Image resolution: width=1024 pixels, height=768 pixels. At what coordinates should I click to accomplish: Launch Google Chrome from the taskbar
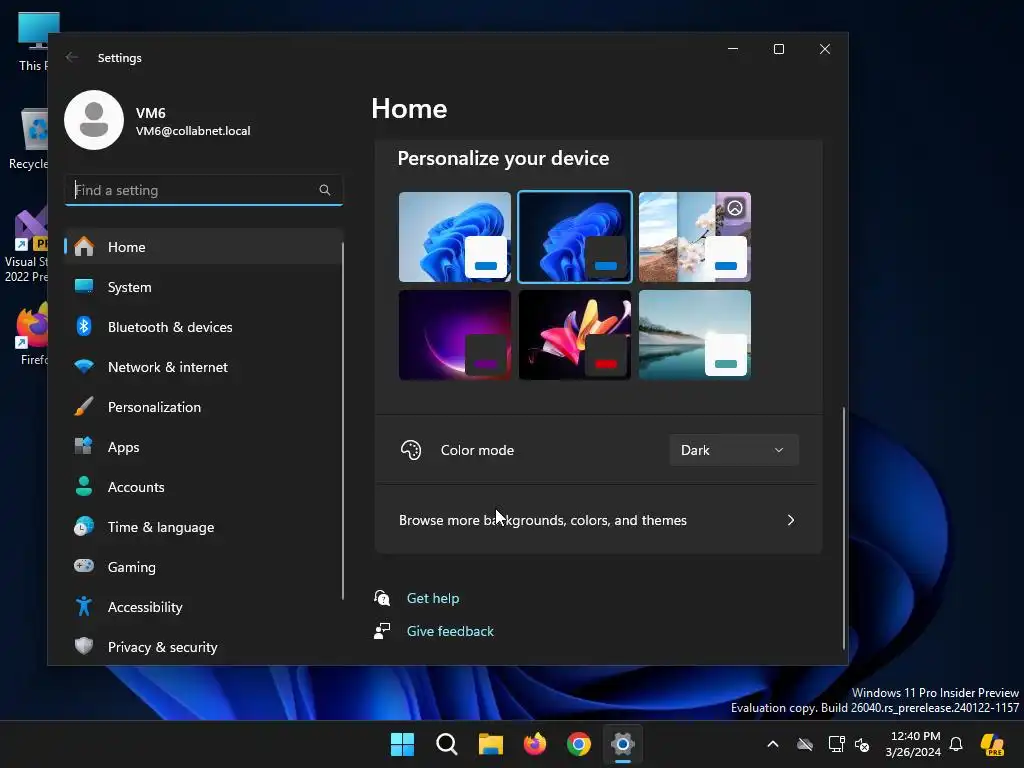pyautogui.click(x=579, y=744)
